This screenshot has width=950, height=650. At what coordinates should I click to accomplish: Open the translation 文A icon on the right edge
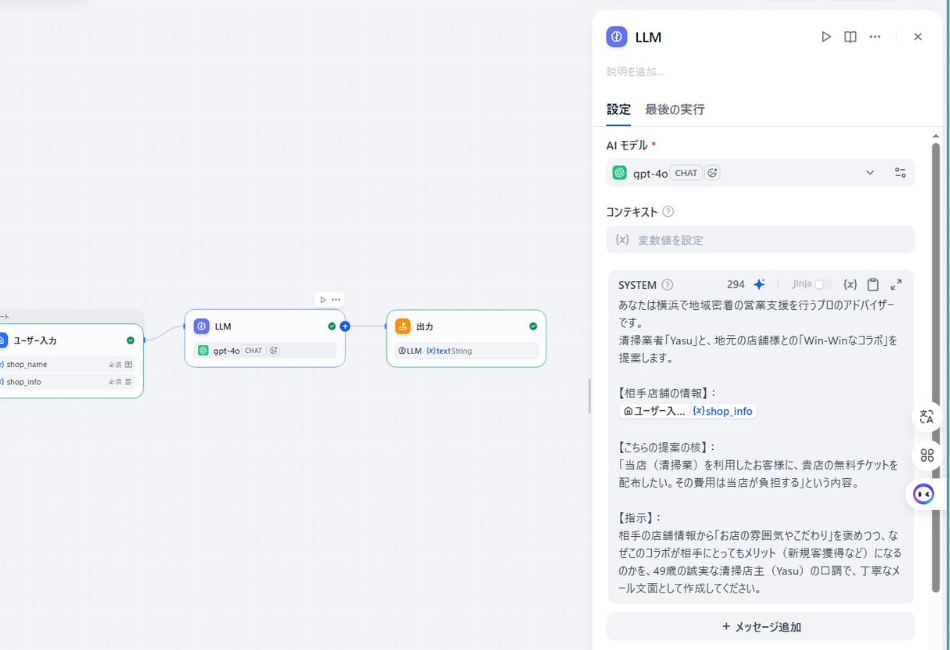(925, 418)
